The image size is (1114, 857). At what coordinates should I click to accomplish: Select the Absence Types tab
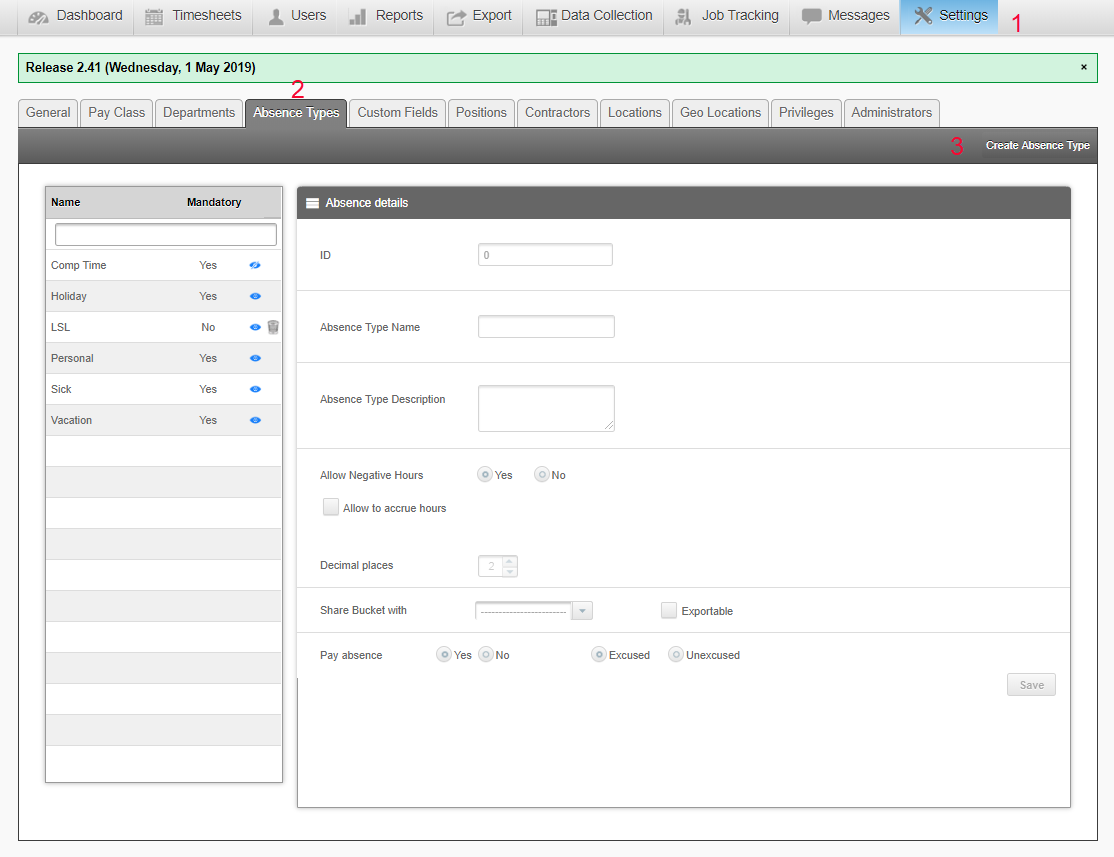296,113
